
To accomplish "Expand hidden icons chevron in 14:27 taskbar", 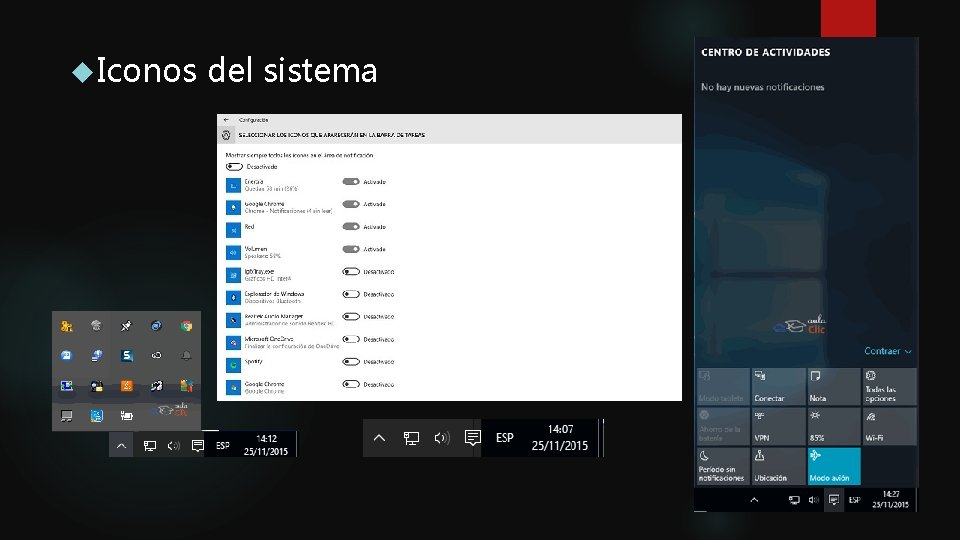I will click(x=754, y=500).
